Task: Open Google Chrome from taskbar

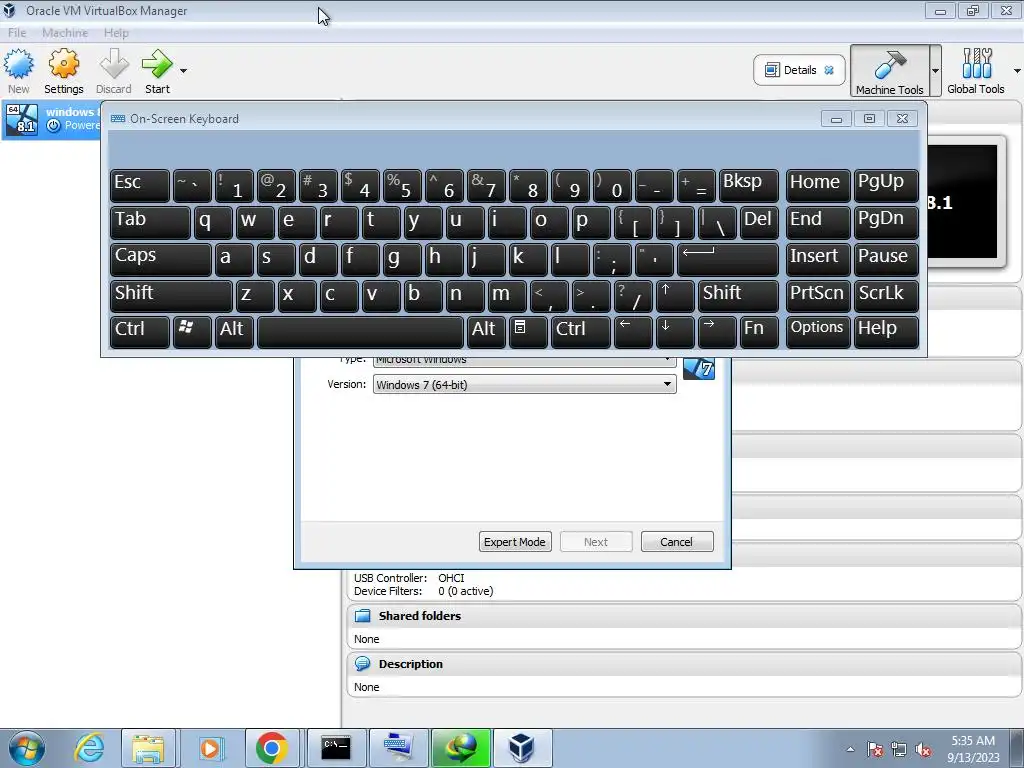Action: (x=272, y=748)
